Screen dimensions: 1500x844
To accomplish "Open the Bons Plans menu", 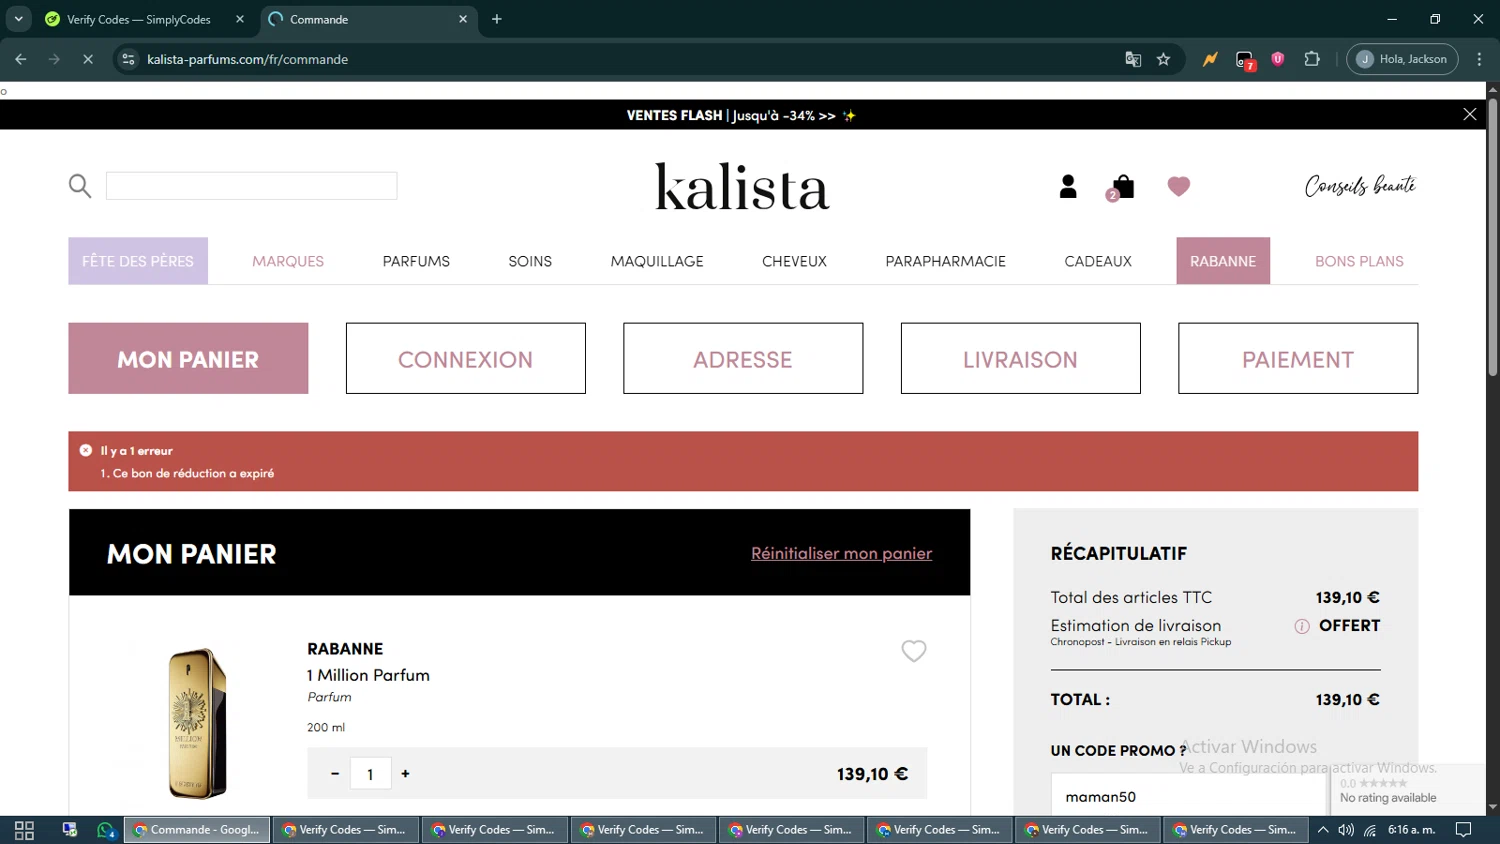I will [1359, 261].
